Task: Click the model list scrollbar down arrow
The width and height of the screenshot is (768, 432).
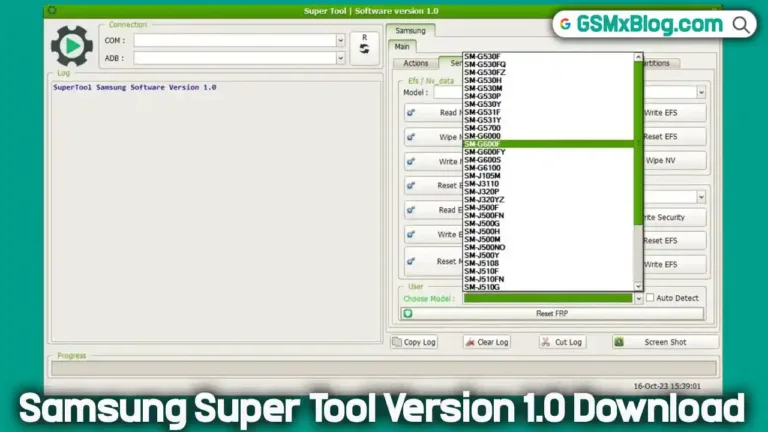Action: tap(638, 287)
